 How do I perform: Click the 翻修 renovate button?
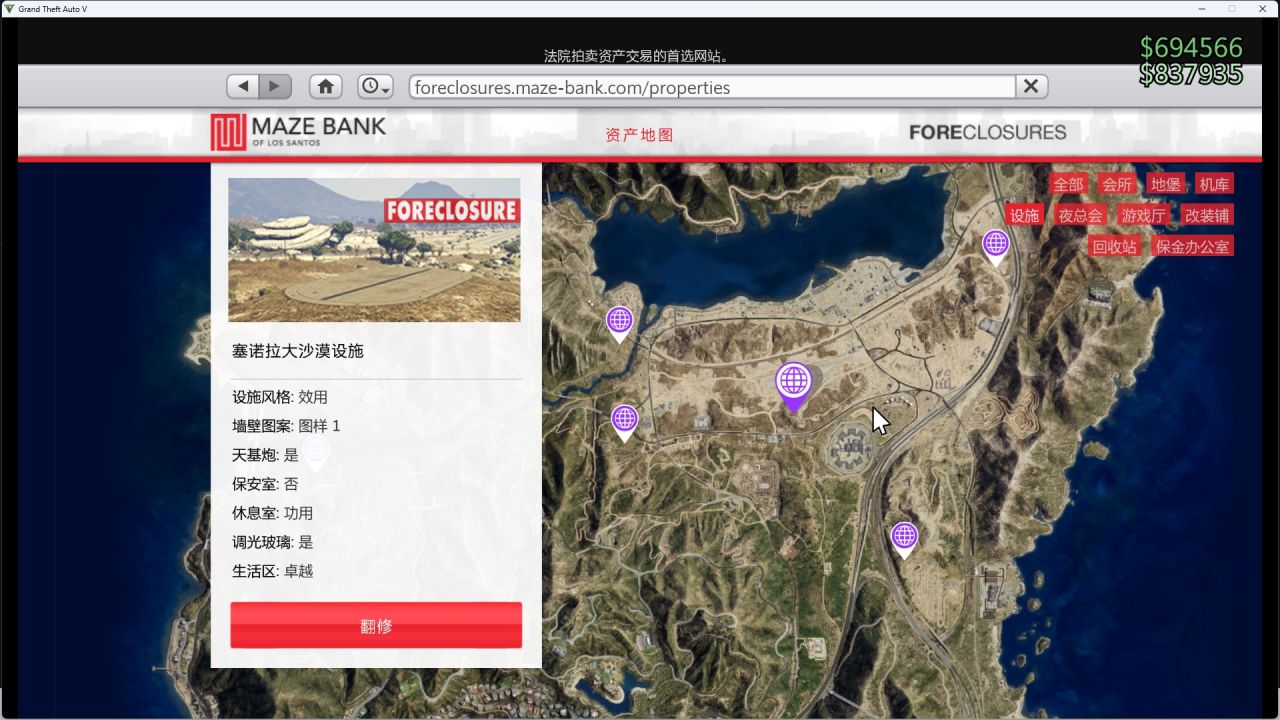click(x=376, y=626)
